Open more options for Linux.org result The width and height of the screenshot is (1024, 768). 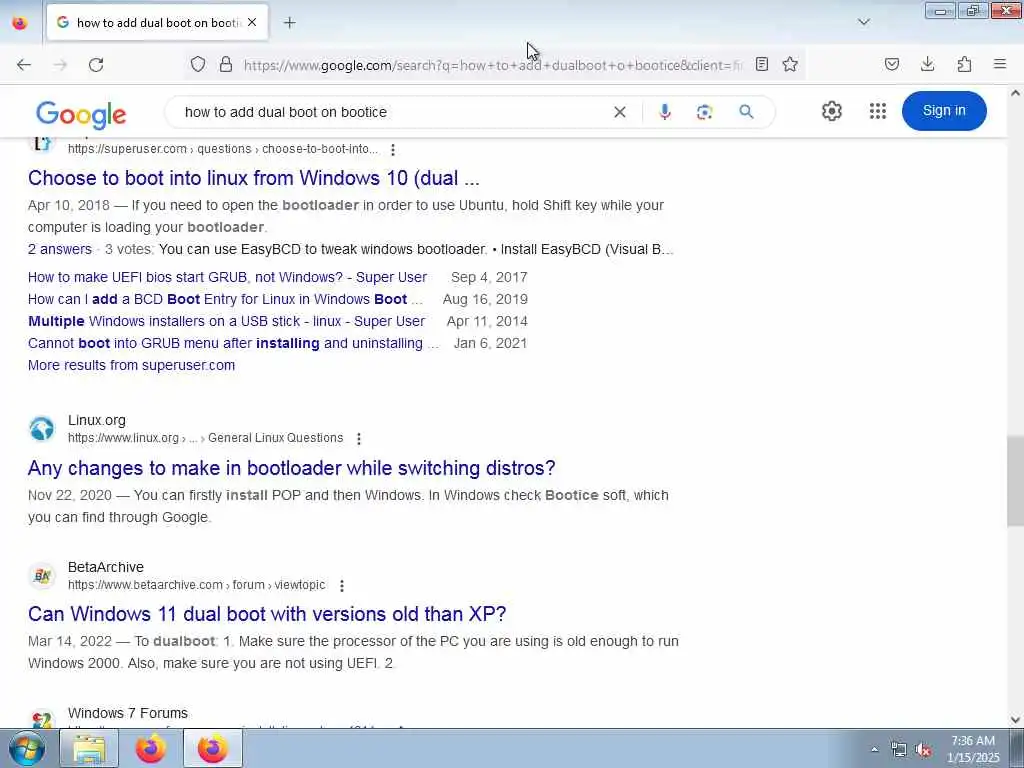359,439
